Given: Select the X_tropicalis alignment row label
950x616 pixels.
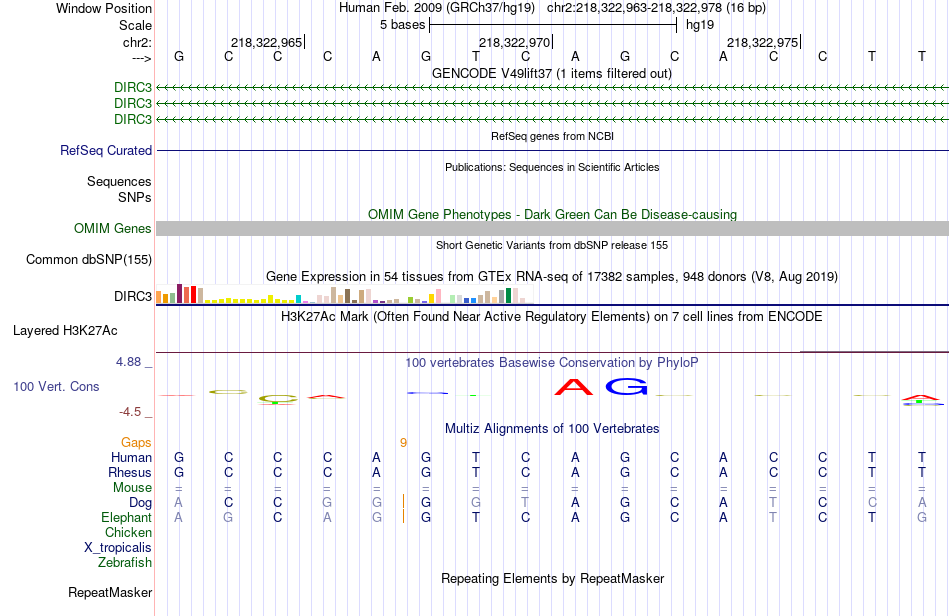Looking at the screenshot, I should coord(118,548).
